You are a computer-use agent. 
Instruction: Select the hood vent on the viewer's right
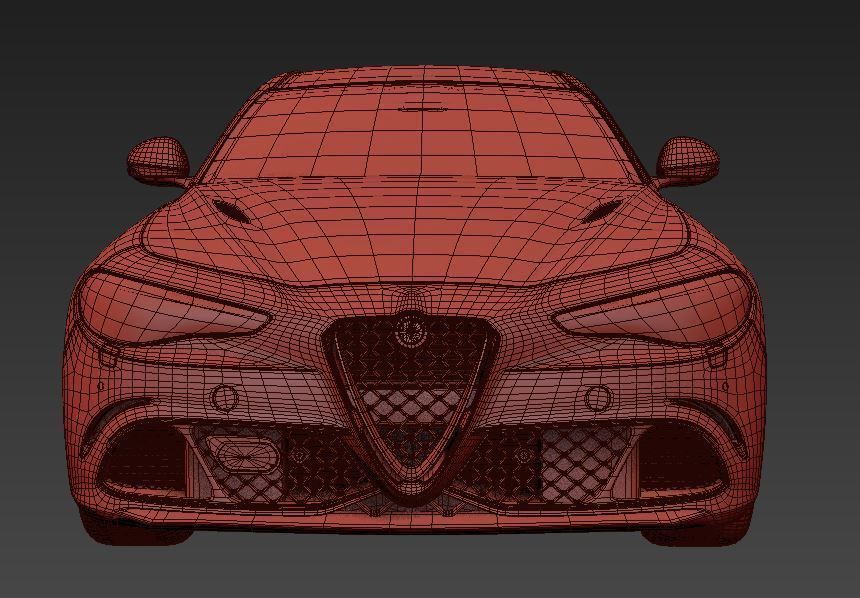pyautogui.click(x=602, y=211)
